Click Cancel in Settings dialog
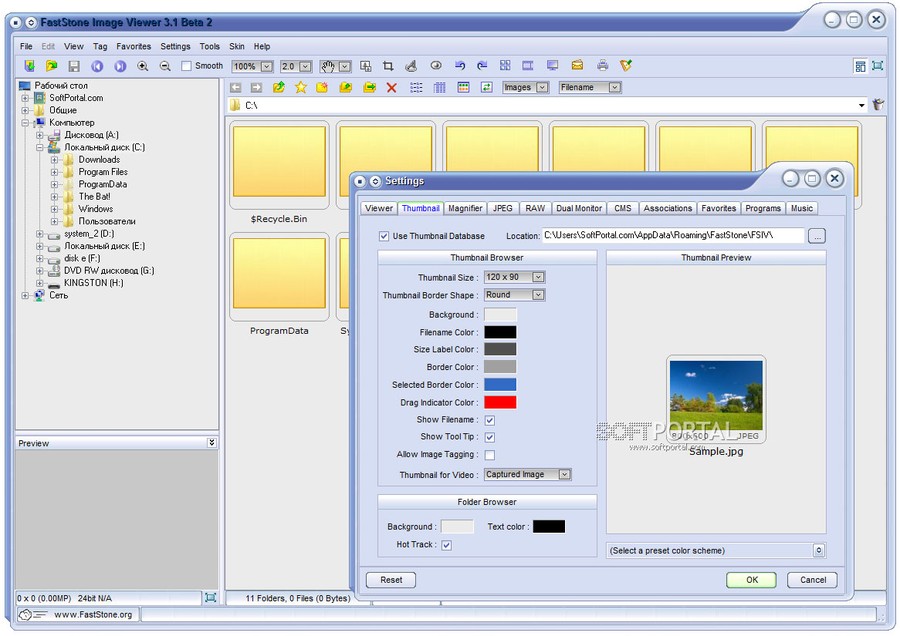This screenshot has height=636, width=900. point(812,580)
